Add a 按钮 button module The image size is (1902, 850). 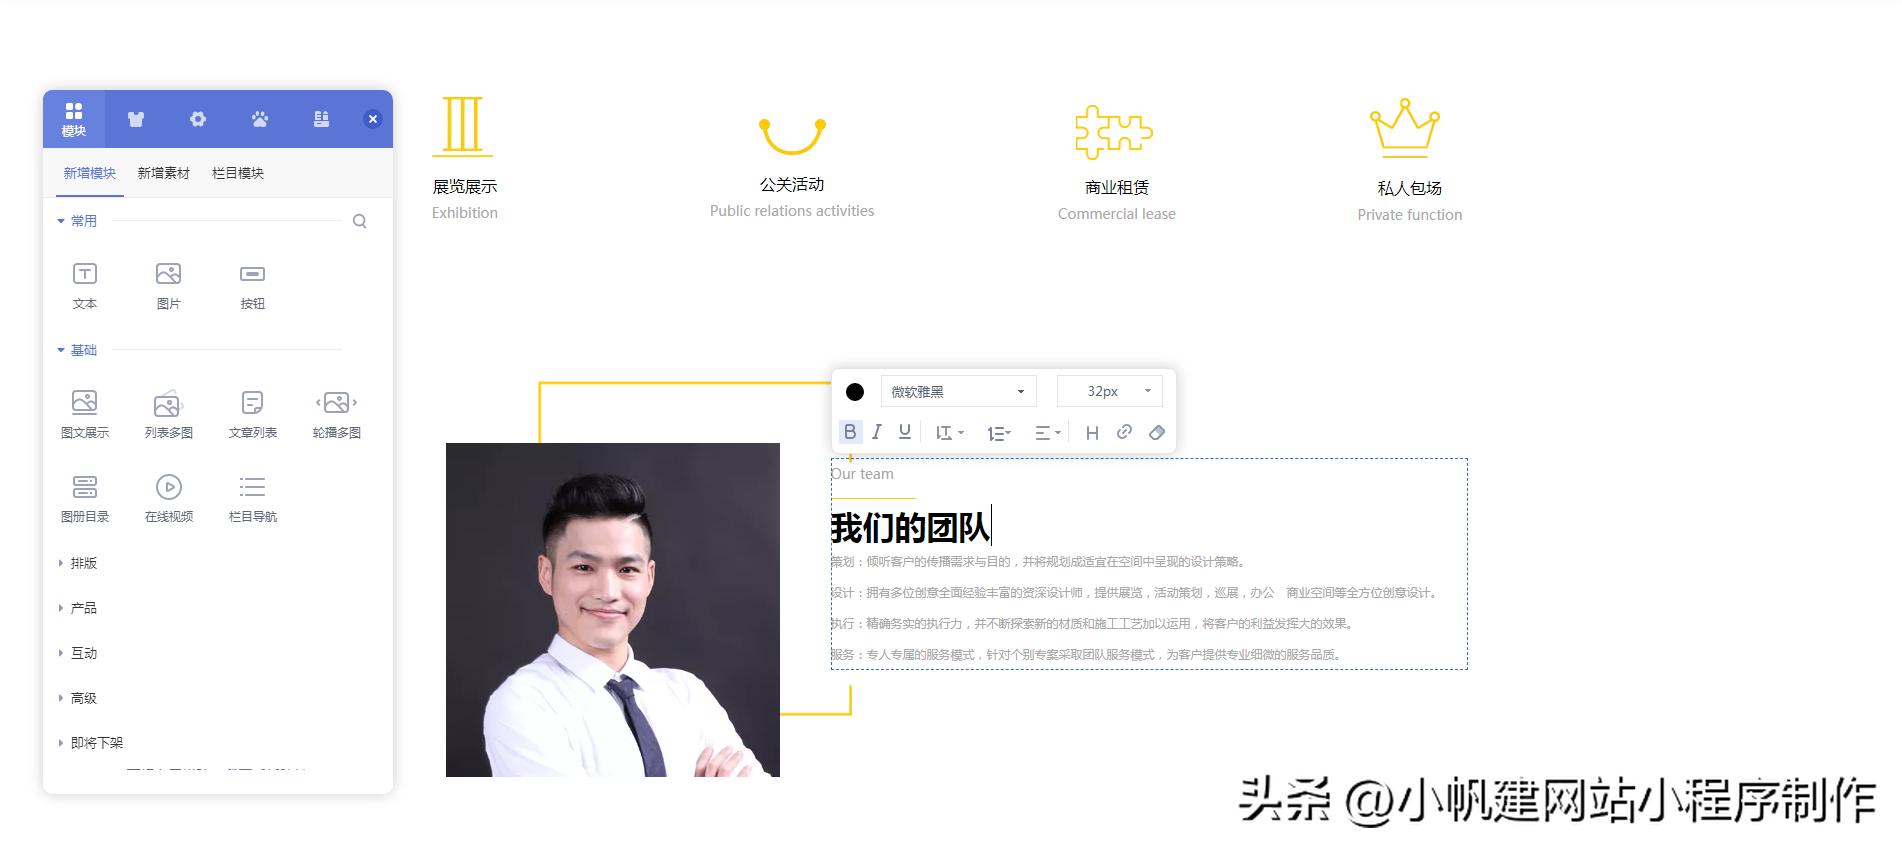[x=253, y=285]
